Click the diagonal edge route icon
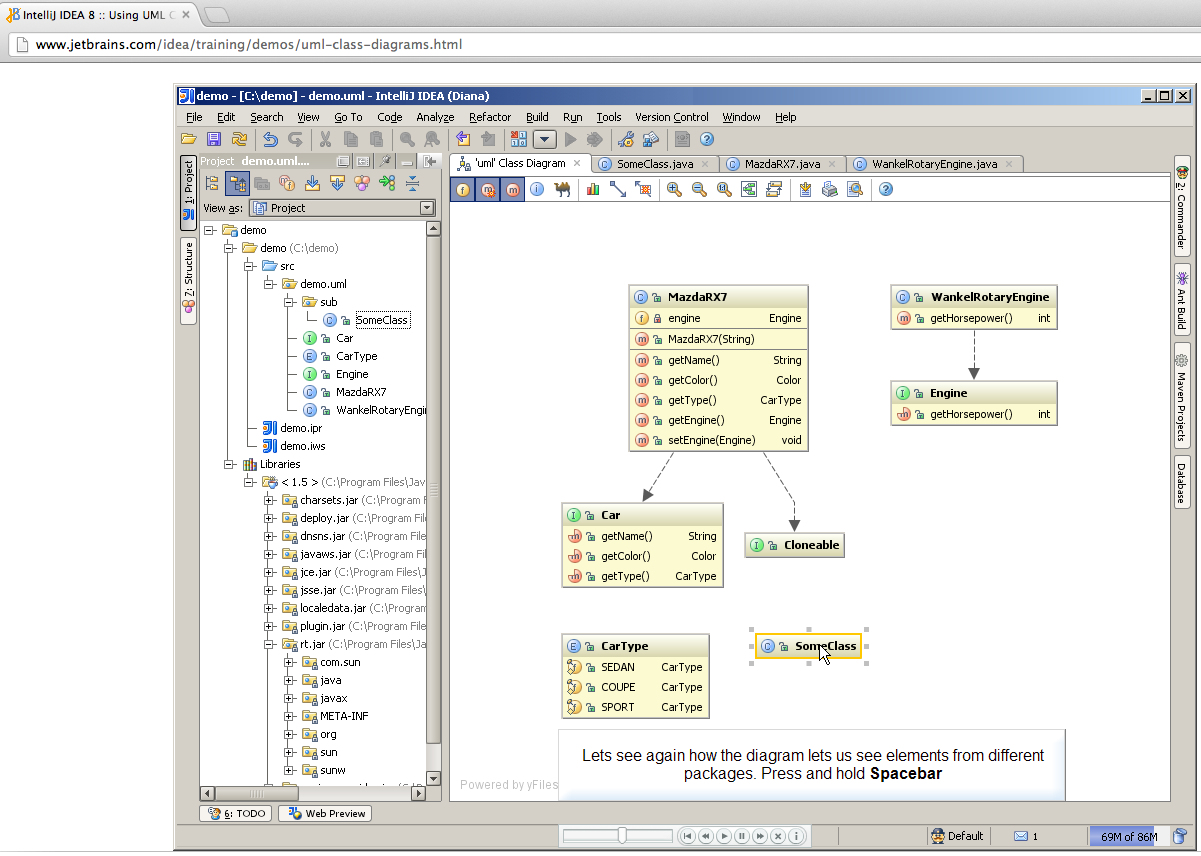This screenshot has width=1201, height=856. (x=618, y=189)
